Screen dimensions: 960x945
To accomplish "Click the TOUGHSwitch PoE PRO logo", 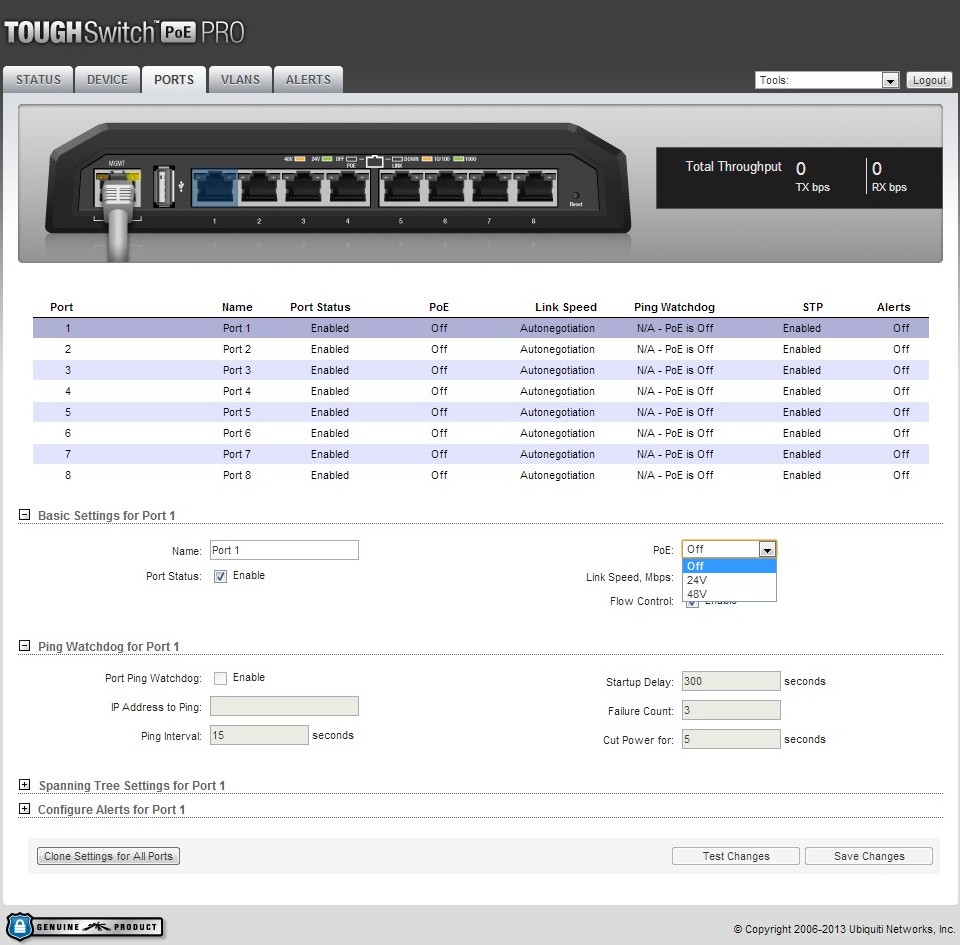I will point(124,32).
